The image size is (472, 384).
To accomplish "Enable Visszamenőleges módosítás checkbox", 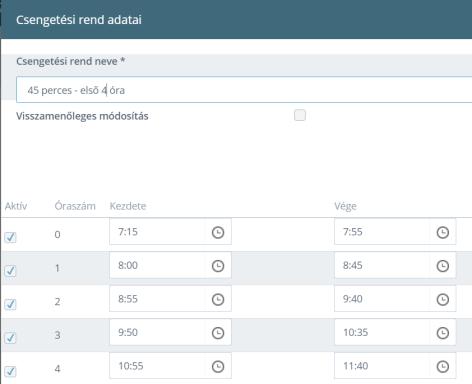I will pos(300,115).
